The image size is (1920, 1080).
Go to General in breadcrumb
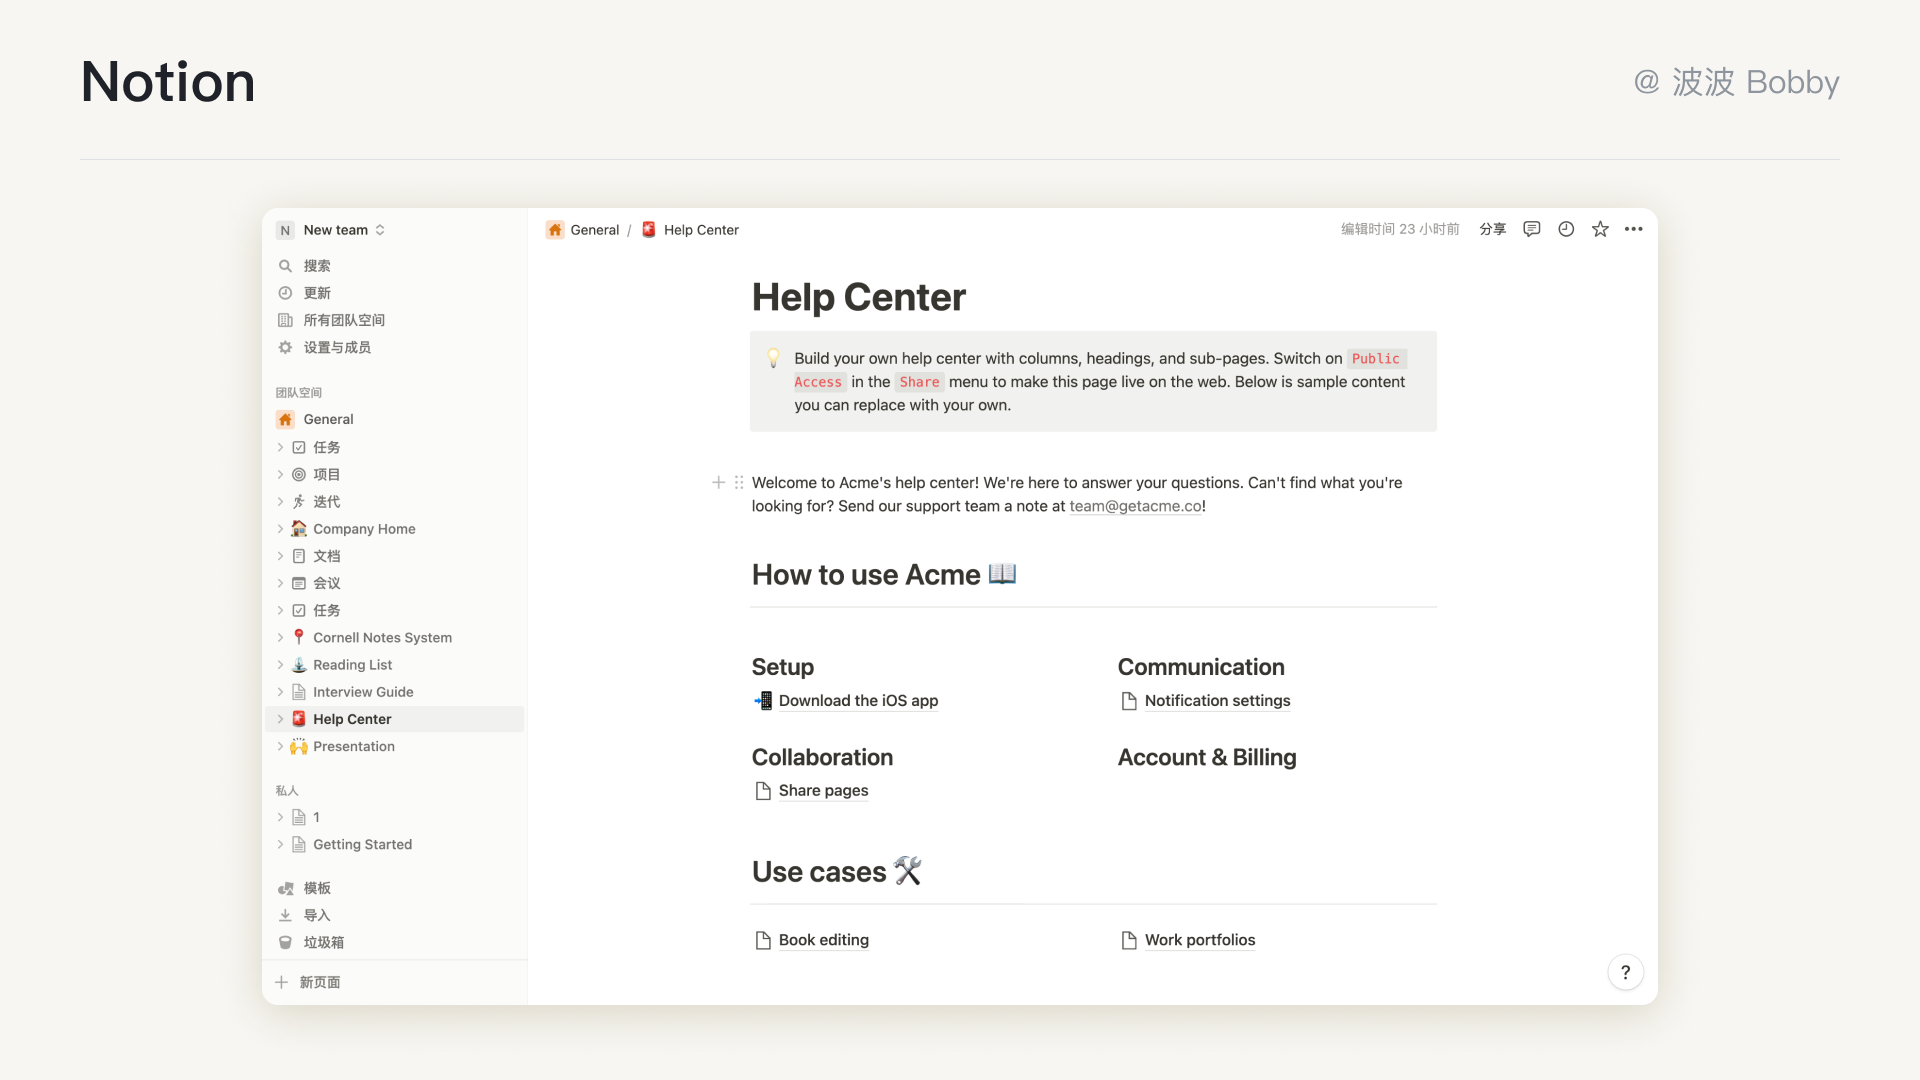pyautogui.click(x=594, y=230)
